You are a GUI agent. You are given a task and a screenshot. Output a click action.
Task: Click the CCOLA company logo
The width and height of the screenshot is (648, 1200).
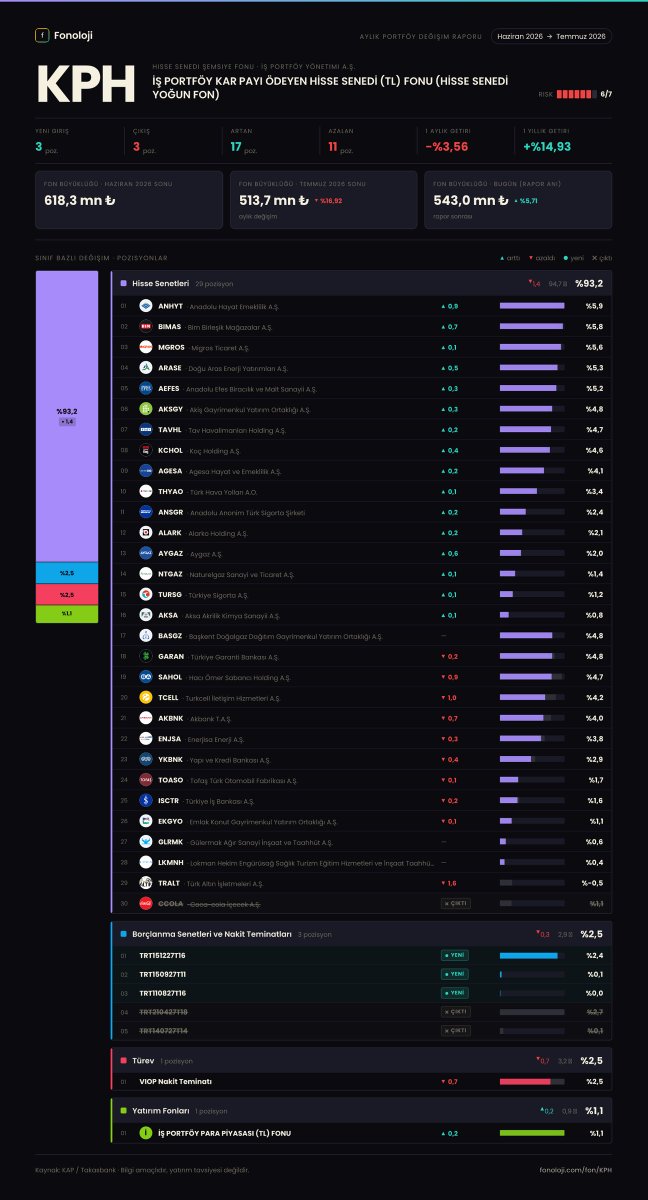[x=145, y=903]
